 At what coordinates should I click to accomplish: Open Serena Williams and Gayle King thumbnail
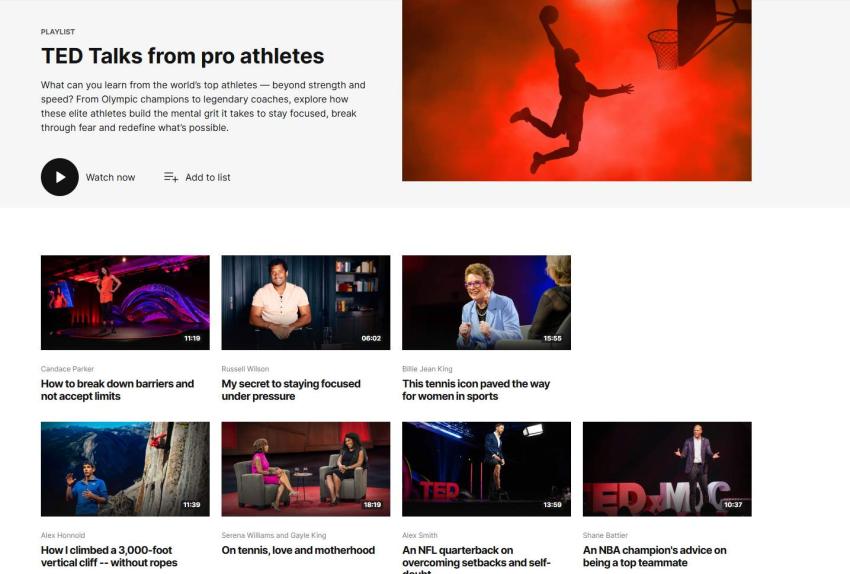click(306, 469)
